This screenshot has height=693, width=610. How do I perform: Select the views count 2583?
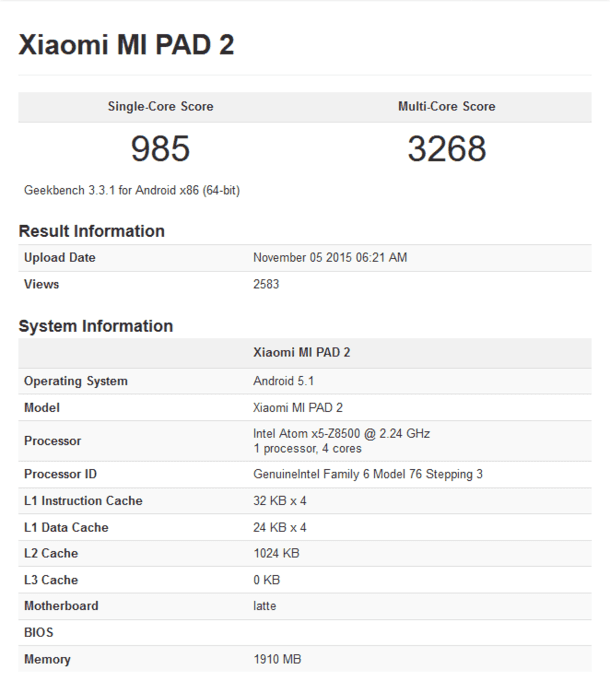tap(266, 284)
